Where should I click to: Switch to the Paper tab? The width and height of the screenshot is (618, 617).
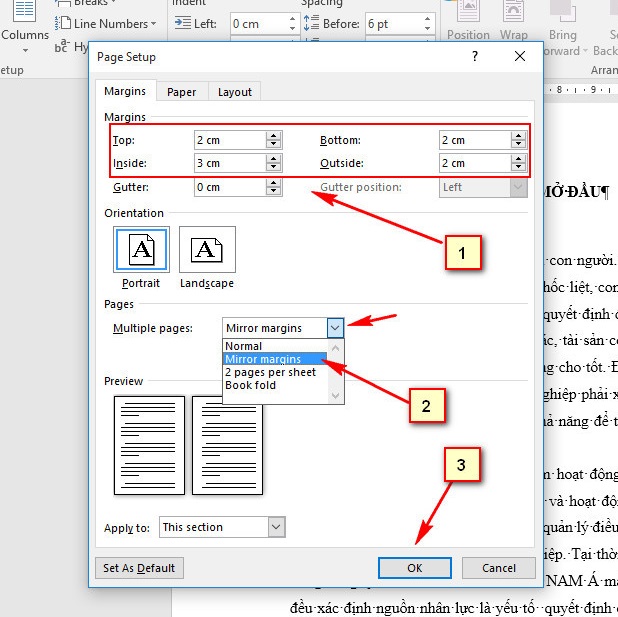pos(181,92)
